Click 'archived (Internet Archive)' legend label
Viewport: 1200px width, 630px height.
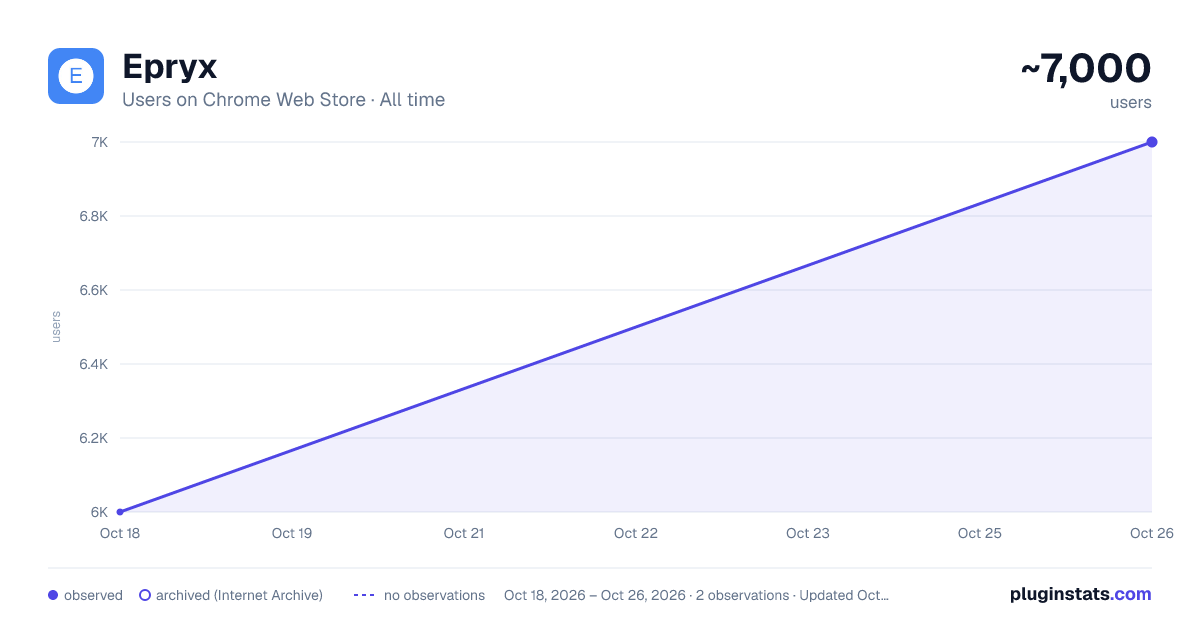coord(239,595)
